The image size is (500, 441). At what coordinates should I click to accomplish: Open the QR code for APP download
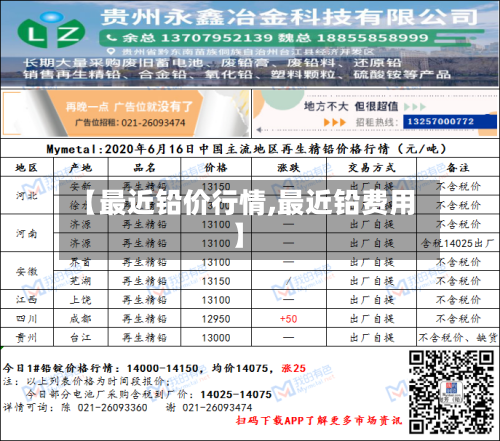point(451,392)
